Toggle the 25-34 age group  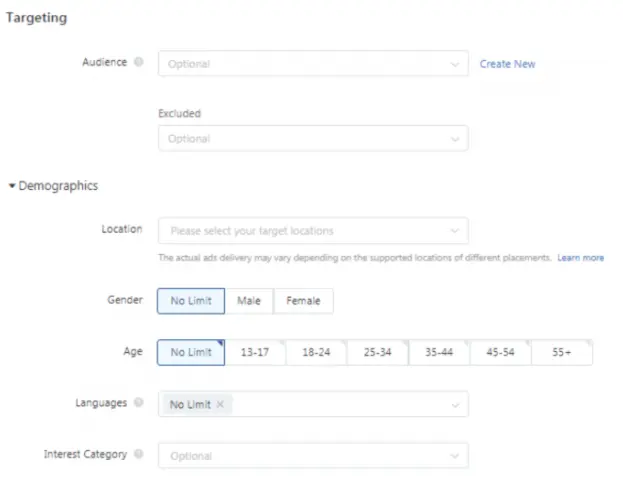point(378,352)
